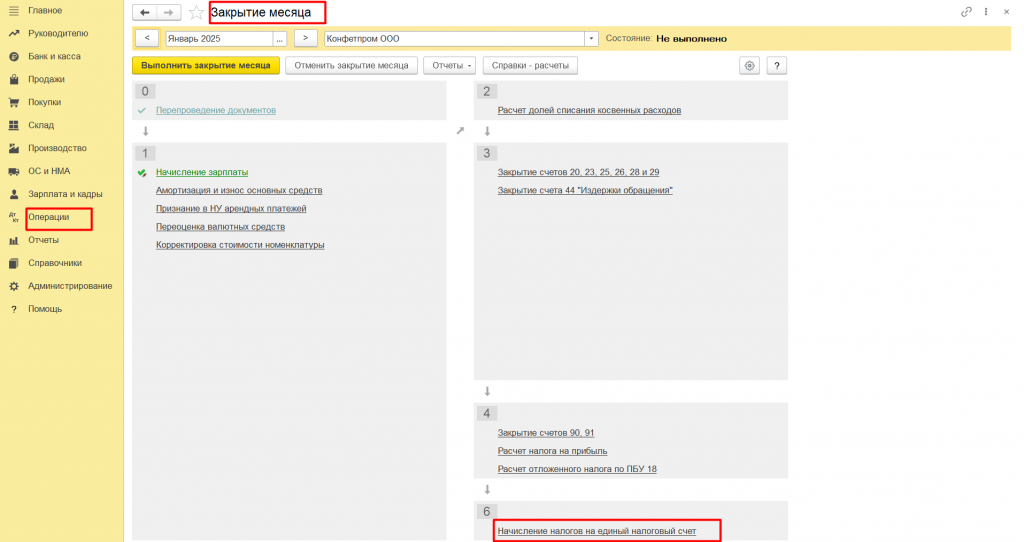Click the Конфетпром ООО organization field
Viewport: 1024px width, 542px height.
coord(454,39)
